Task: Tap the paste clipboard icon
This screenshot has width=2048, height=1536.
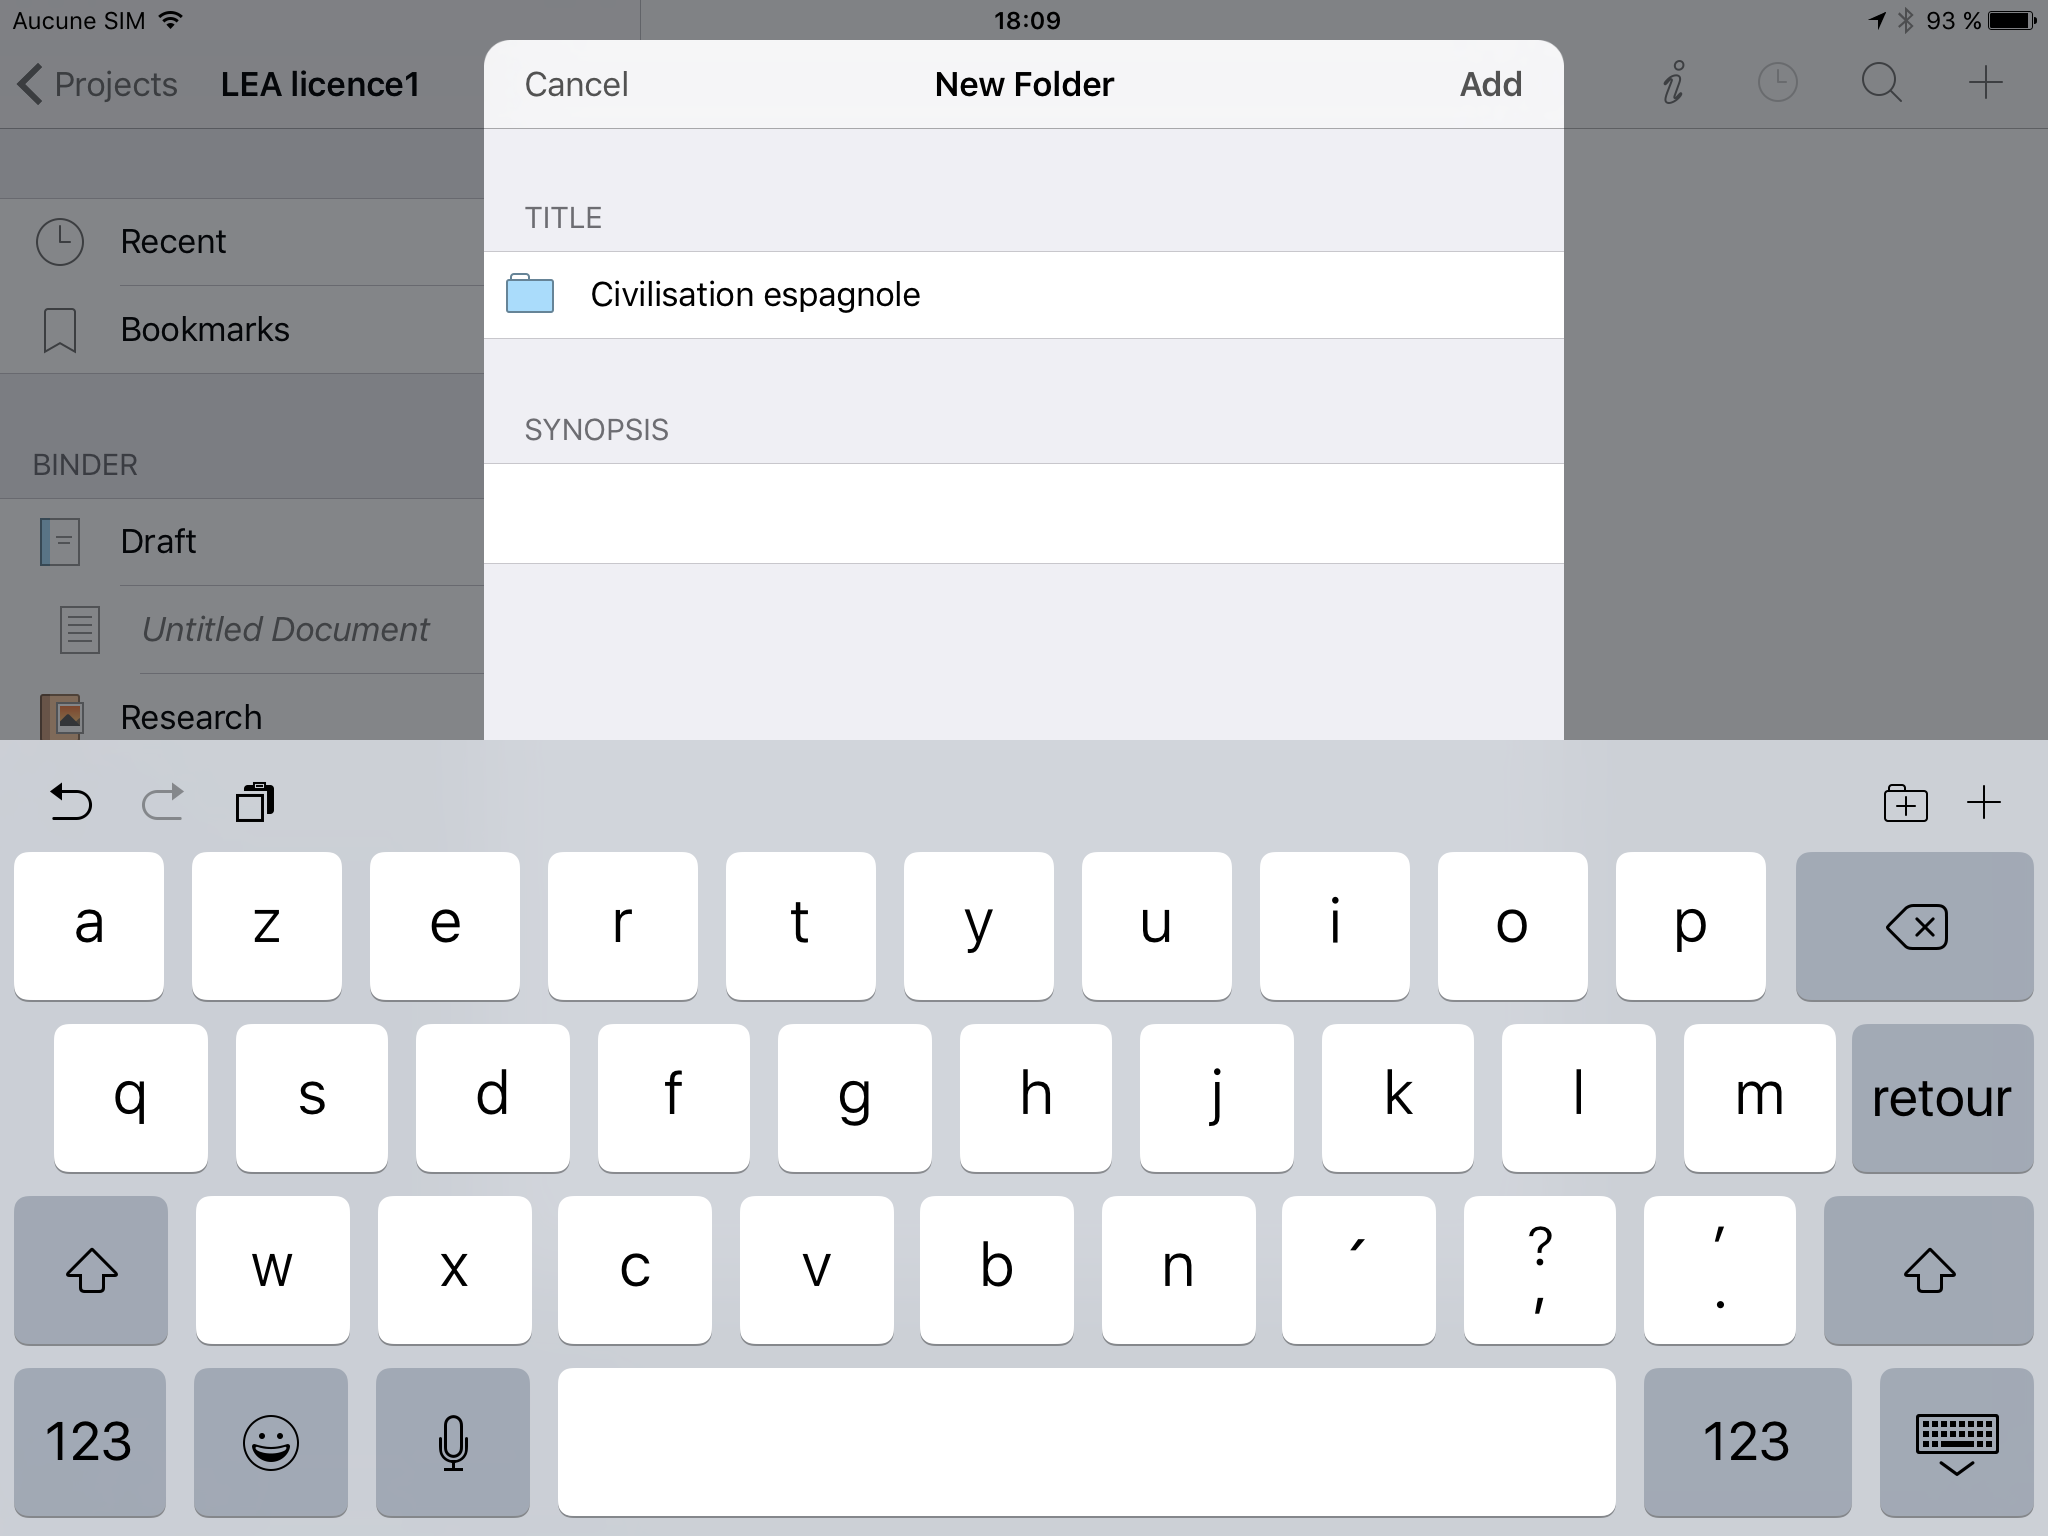Action: (x=255, y=802)
